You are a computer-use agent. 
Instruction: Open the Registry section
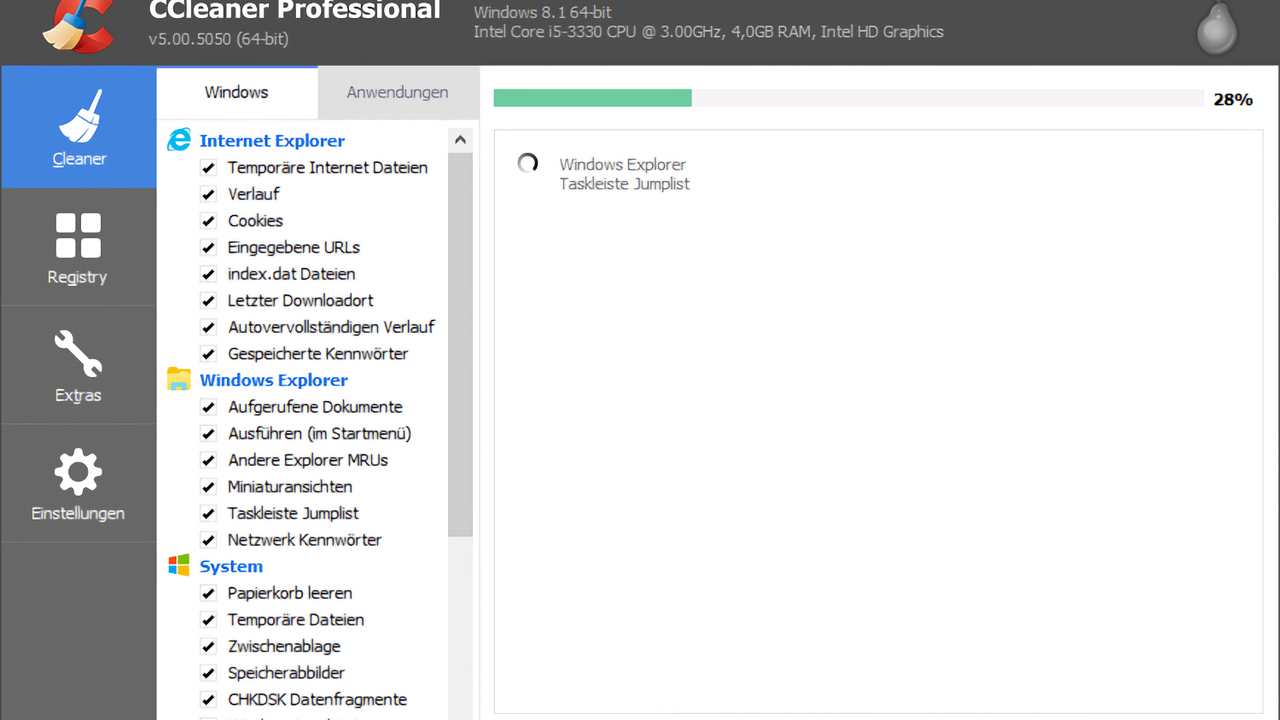click(79, 247)
